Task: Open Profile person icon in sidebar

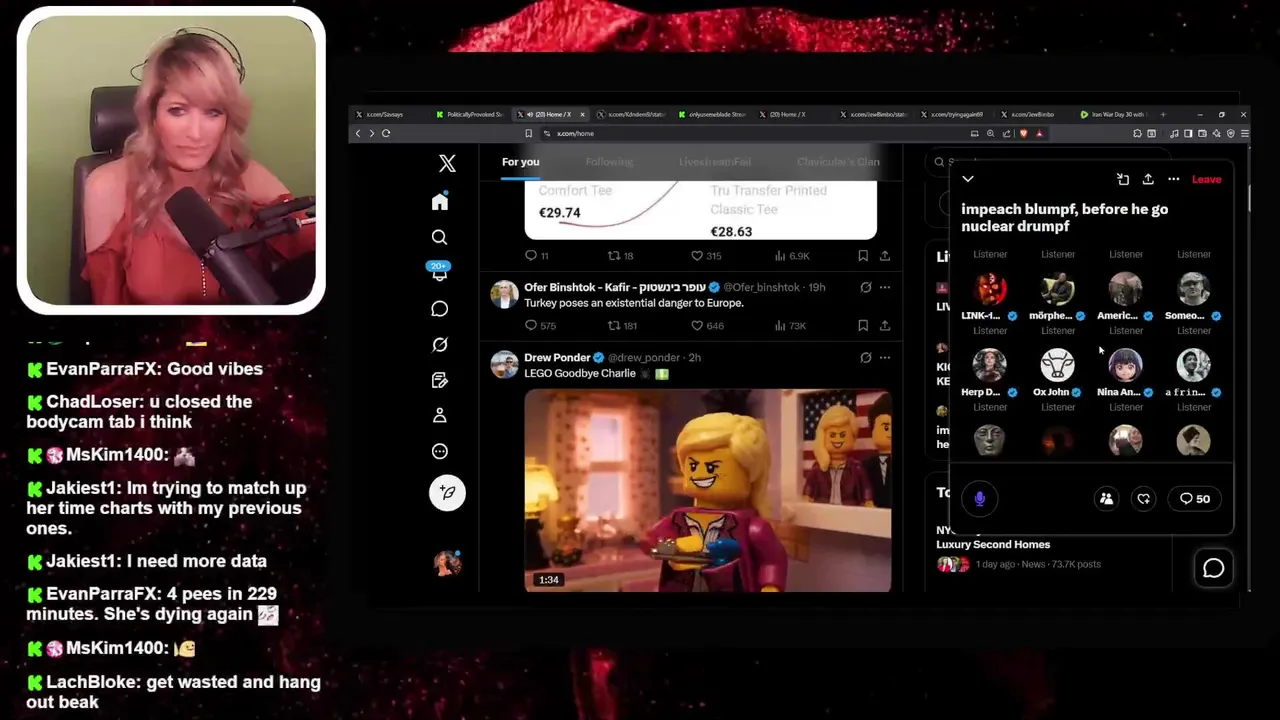Action: [439, 416]
